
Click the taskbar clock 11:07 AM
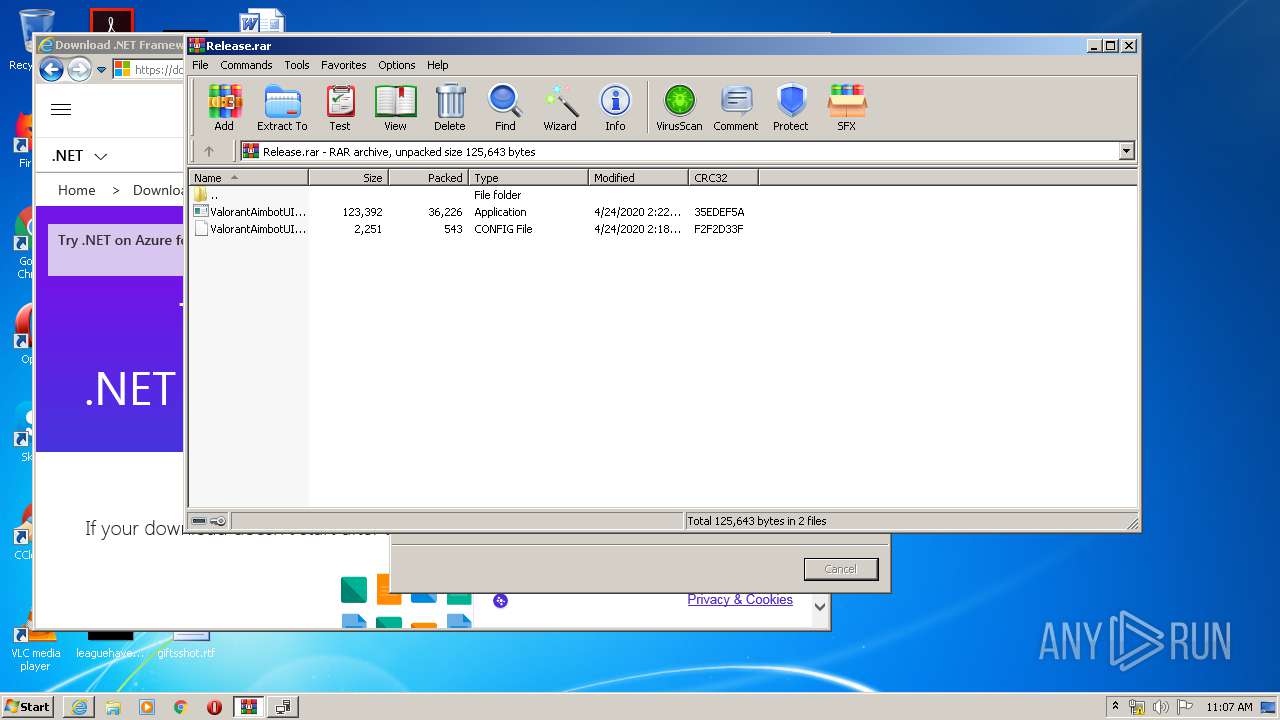pyautogui.click(x=1229, y=707)
